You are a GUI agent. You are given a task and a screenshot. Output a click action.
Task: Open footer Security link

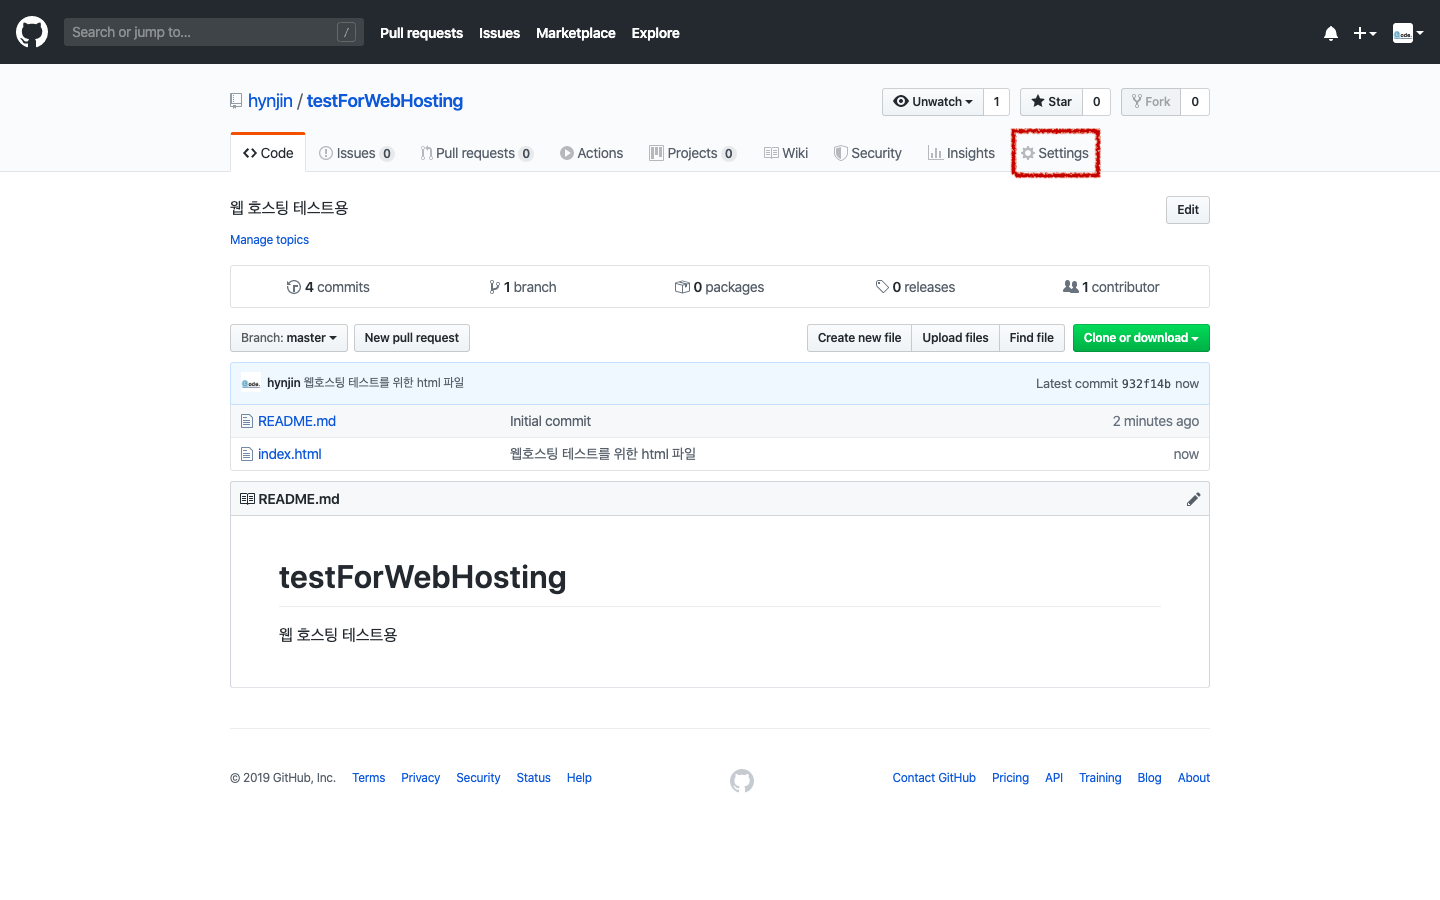(478, 778)
